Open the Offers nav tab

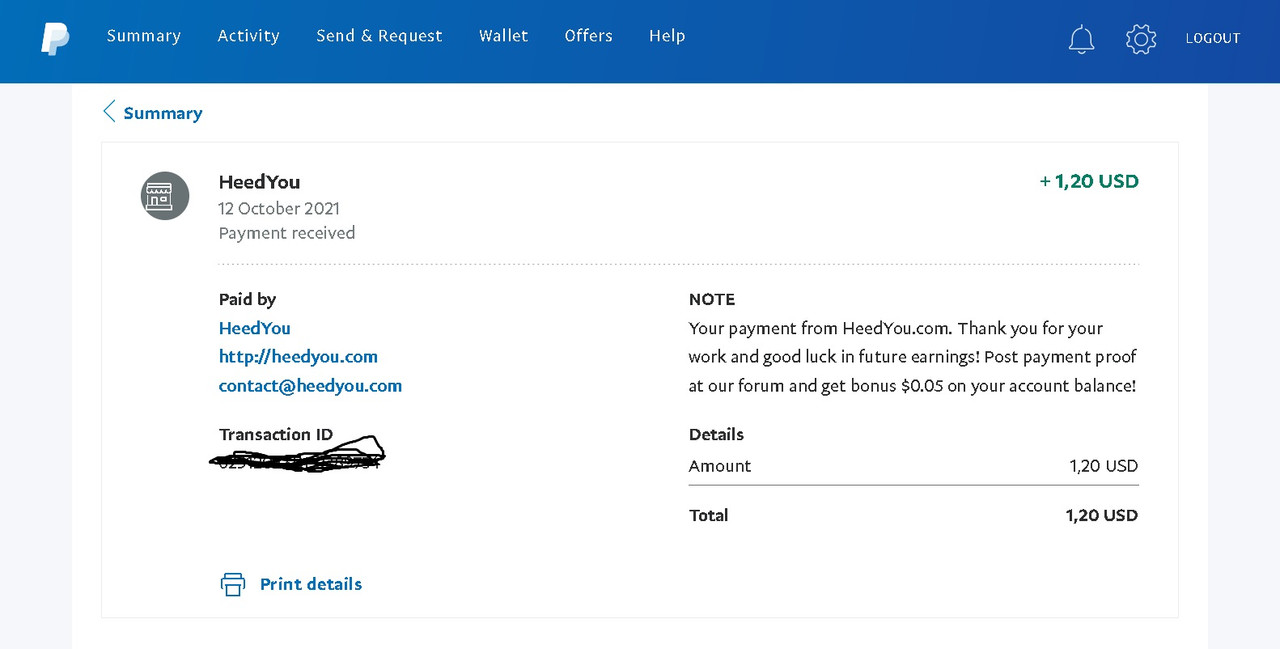[x=588, y=36]
